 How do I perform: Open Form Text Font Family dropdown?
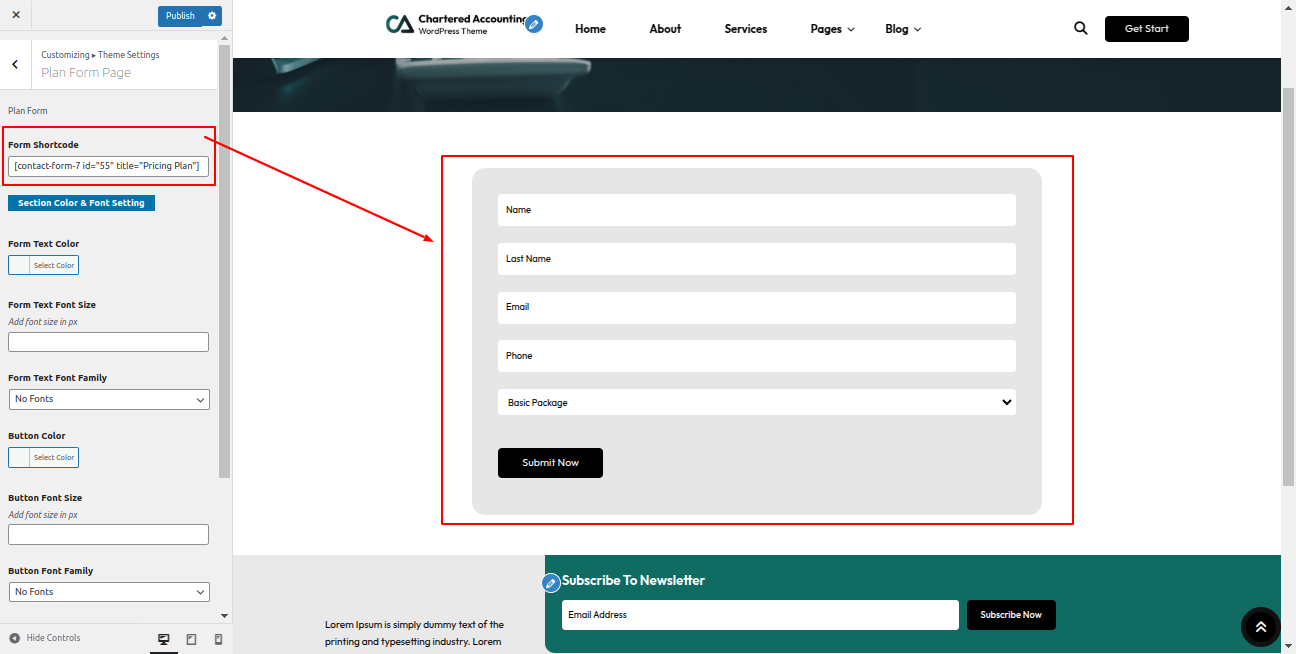(109, 399)
